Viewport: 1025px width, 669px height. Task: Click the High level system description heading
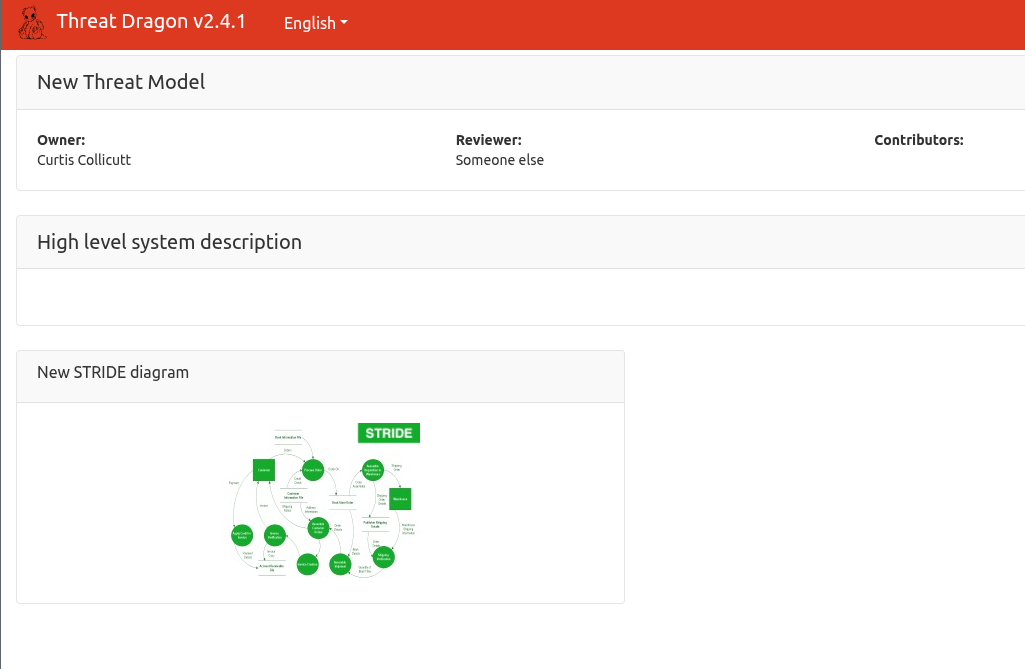(x=169, y=242)
